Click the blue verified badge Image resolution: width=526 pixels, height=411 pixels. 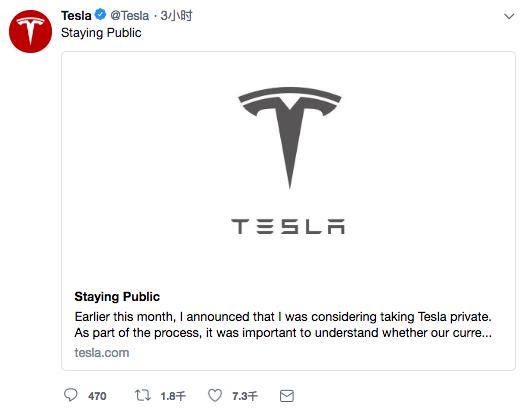tap(100, 15)
